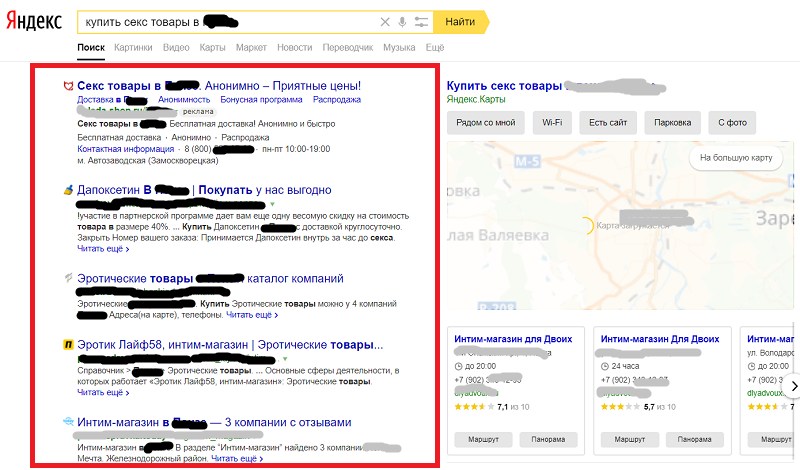Viewport: 800px width, 470px height.
Task: Toggle the С фото filter
Action: click(732, 122)
